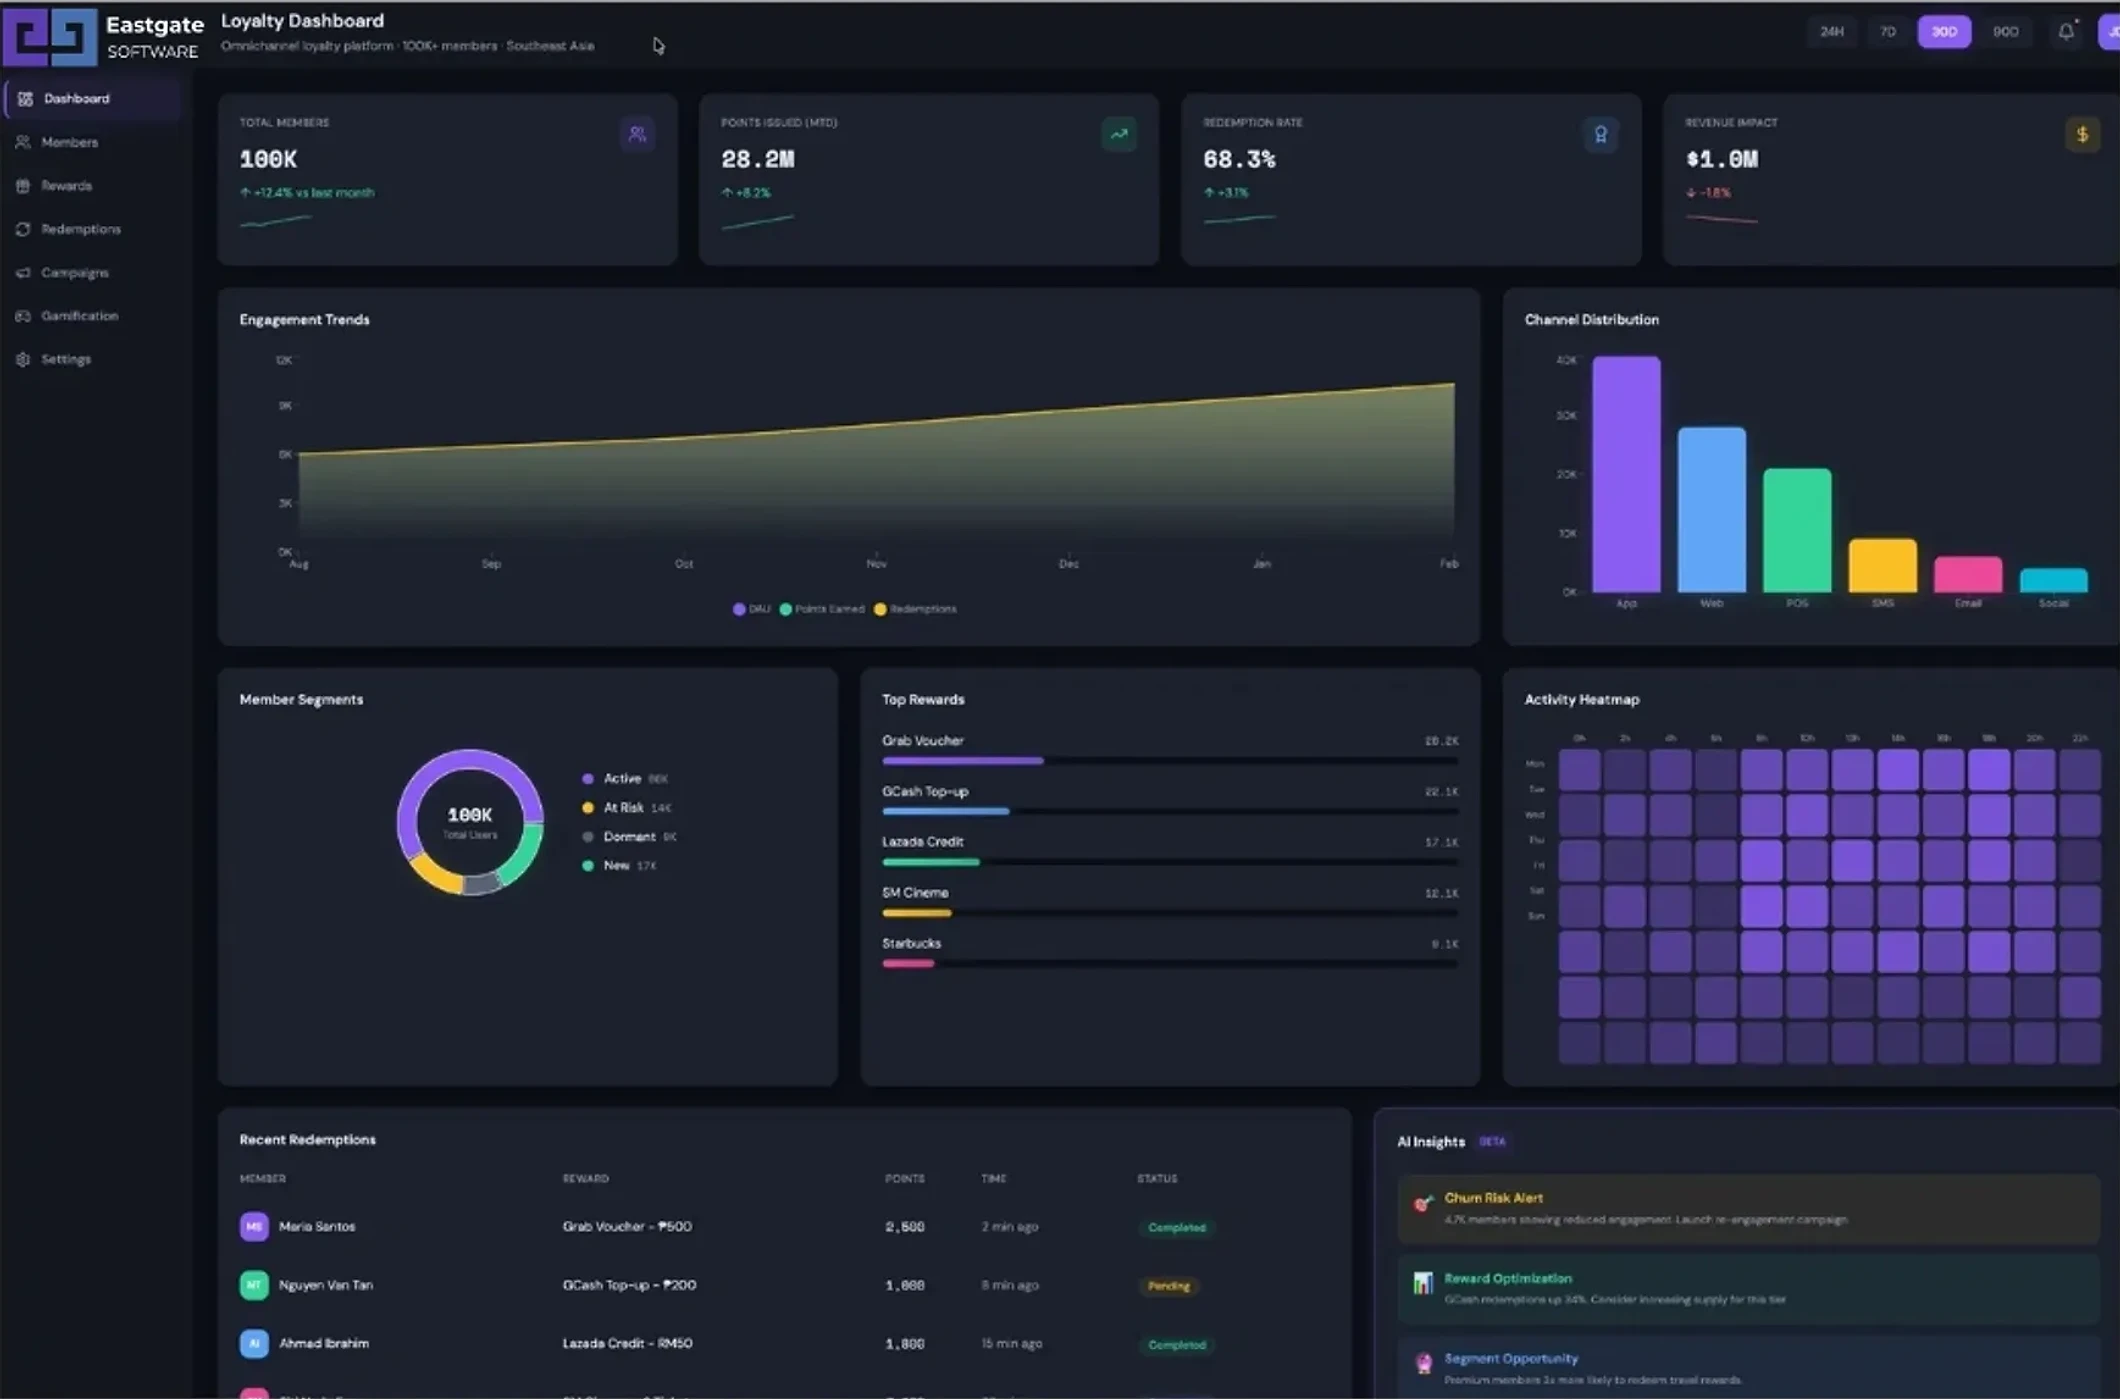Screen dimensions: 2120x1399
Task: Click the Completed status for Maria Santos
Action: (x=1176, y=1227)
